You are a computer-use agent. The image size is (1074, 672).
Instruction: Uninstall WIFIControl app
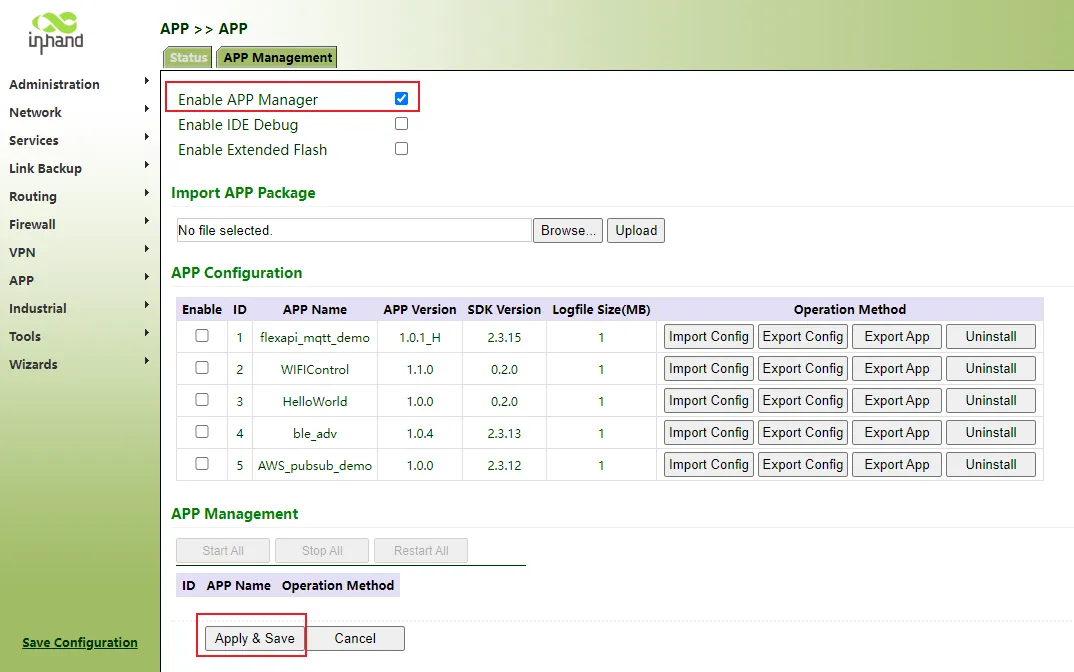(x=990, y=369)
